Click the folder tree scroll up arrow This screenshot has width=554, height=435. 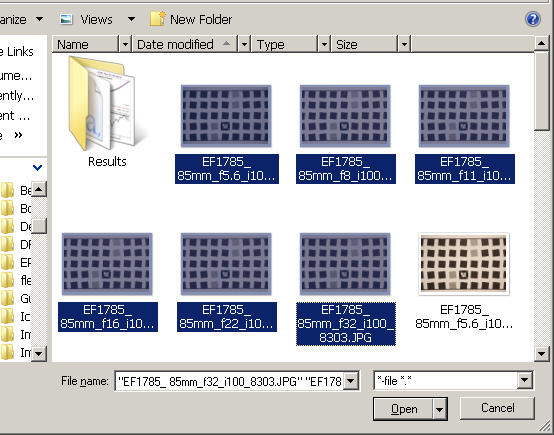tap(39, 190)
